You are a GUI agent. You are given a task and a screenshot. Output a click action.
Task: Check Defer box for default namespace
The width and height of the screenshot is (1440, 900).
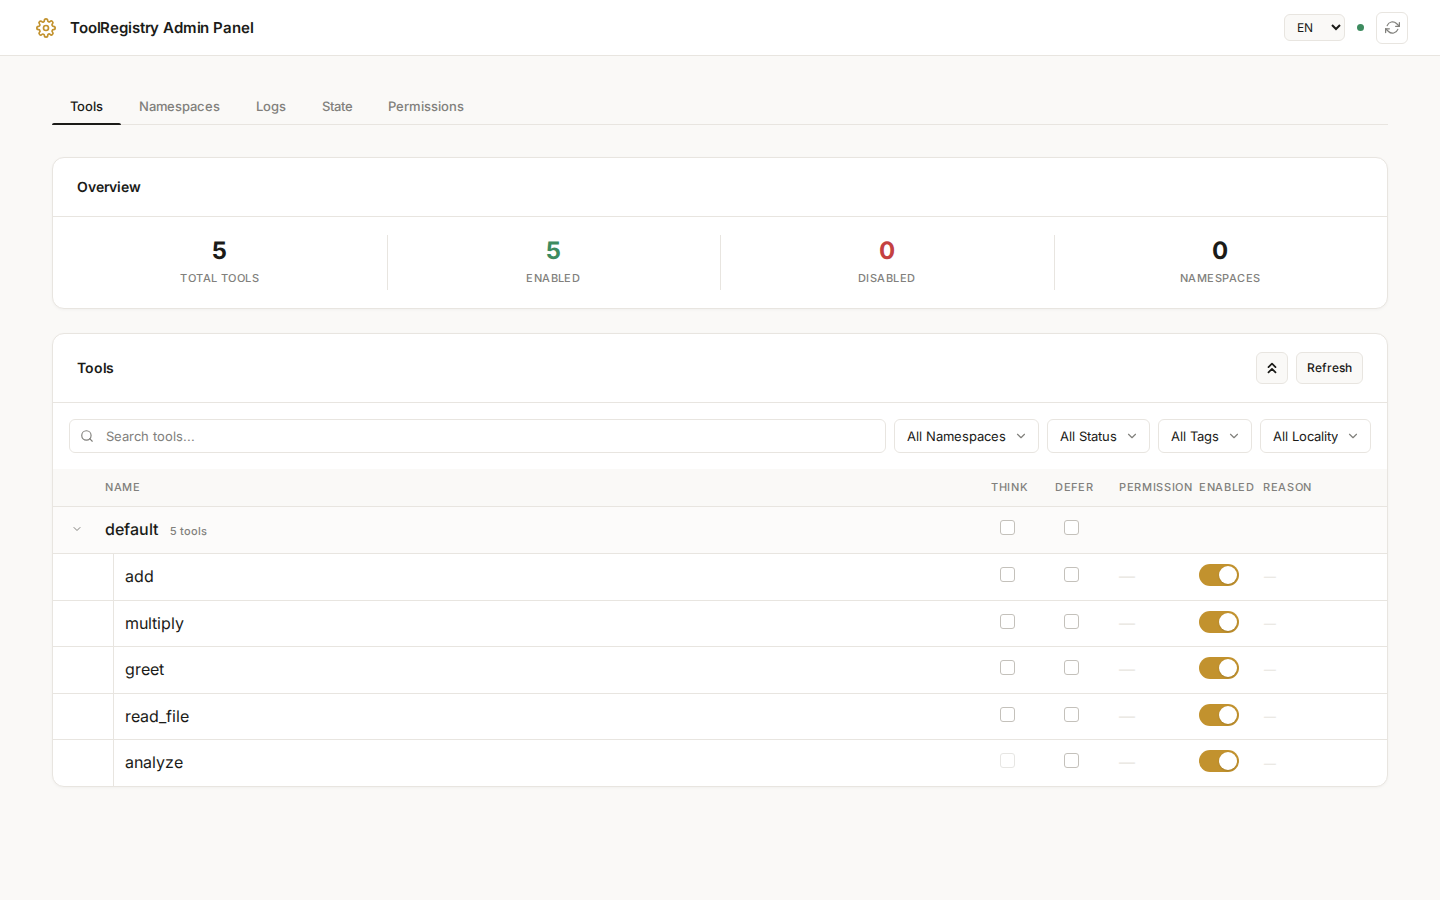[x=1071, y=528]
